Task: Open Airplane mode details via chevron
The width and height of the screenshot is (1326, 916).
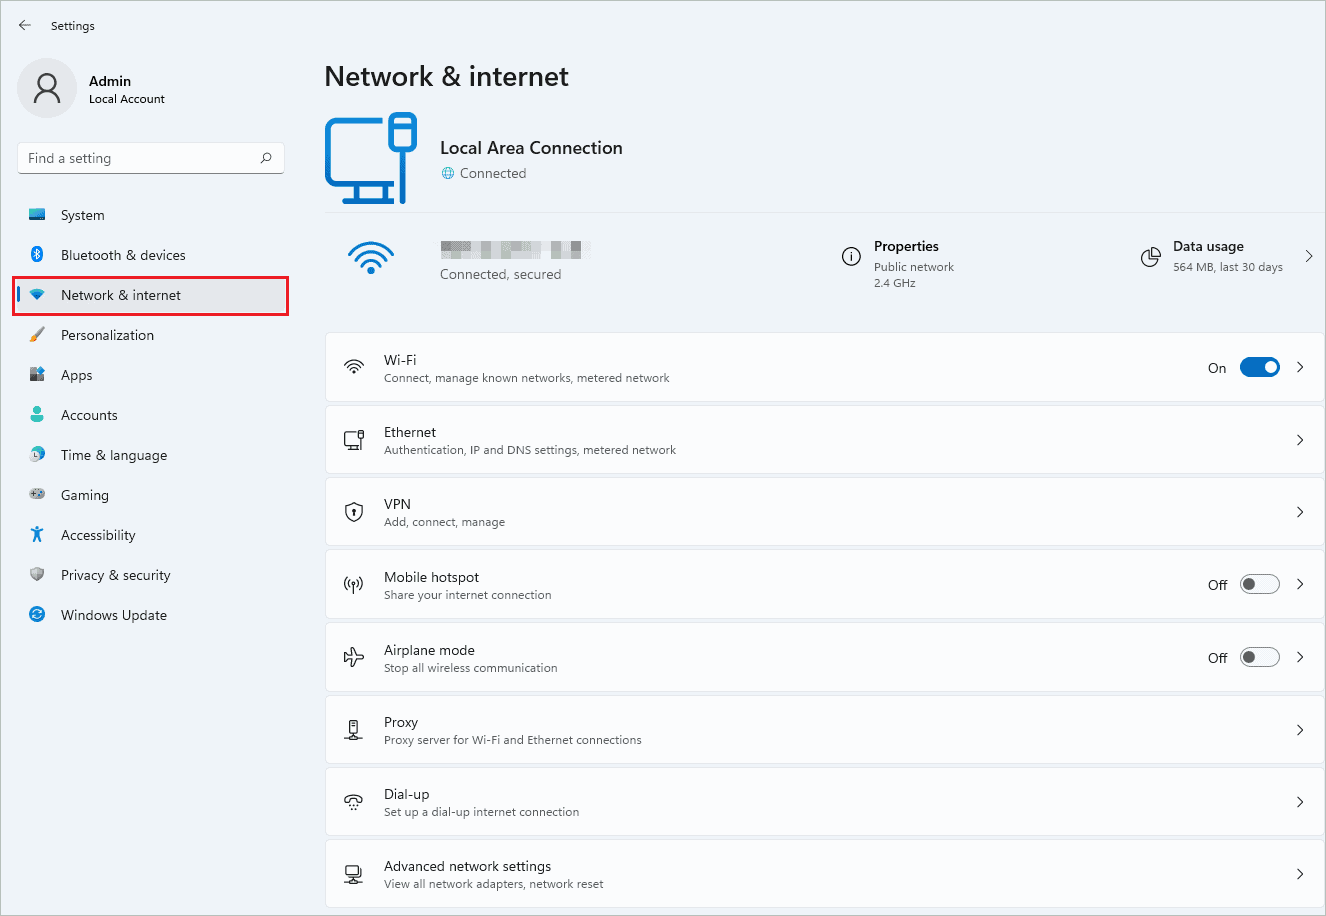Action: tap(1300, 657)
